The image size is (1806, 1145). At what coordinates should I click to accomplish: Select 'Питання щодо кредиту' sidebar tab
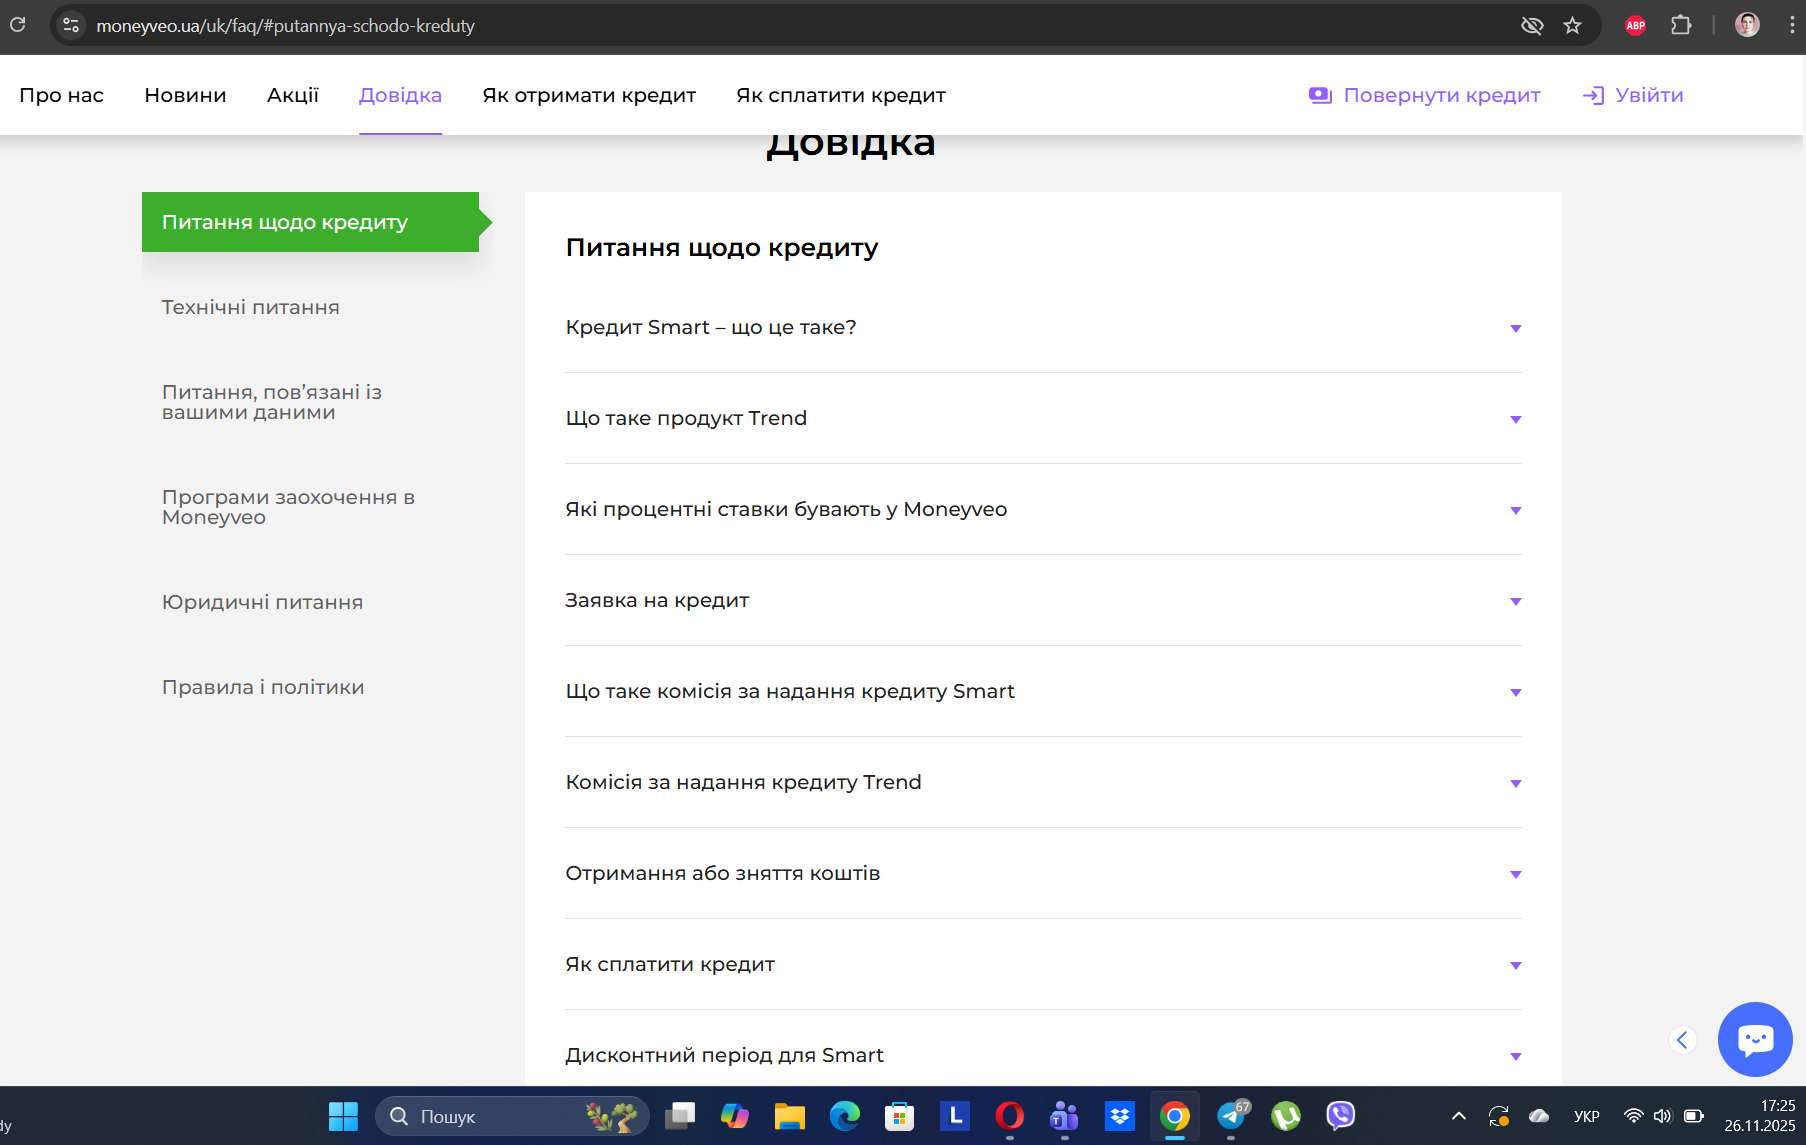tap(310, 222)
